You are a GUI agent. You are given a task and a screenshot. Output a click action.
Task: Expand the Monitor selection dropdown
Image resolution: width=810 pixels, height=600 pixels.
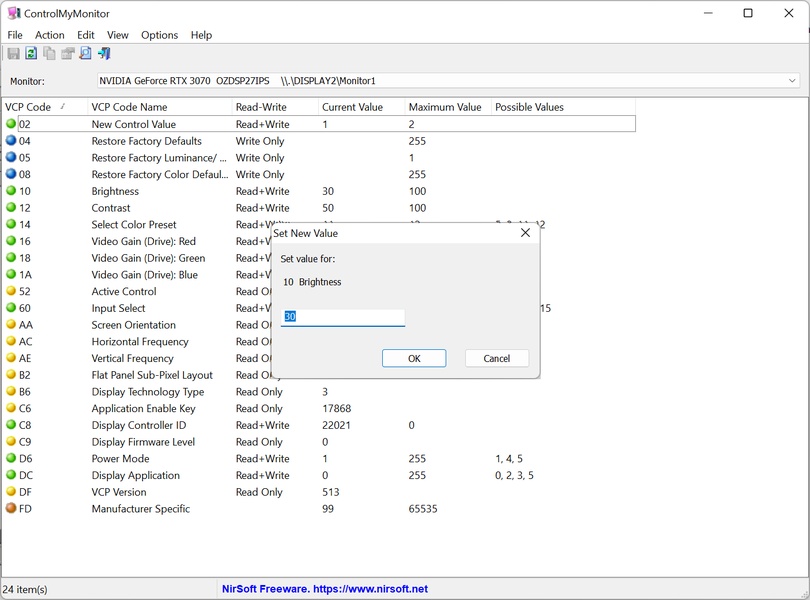pos(792,81)
